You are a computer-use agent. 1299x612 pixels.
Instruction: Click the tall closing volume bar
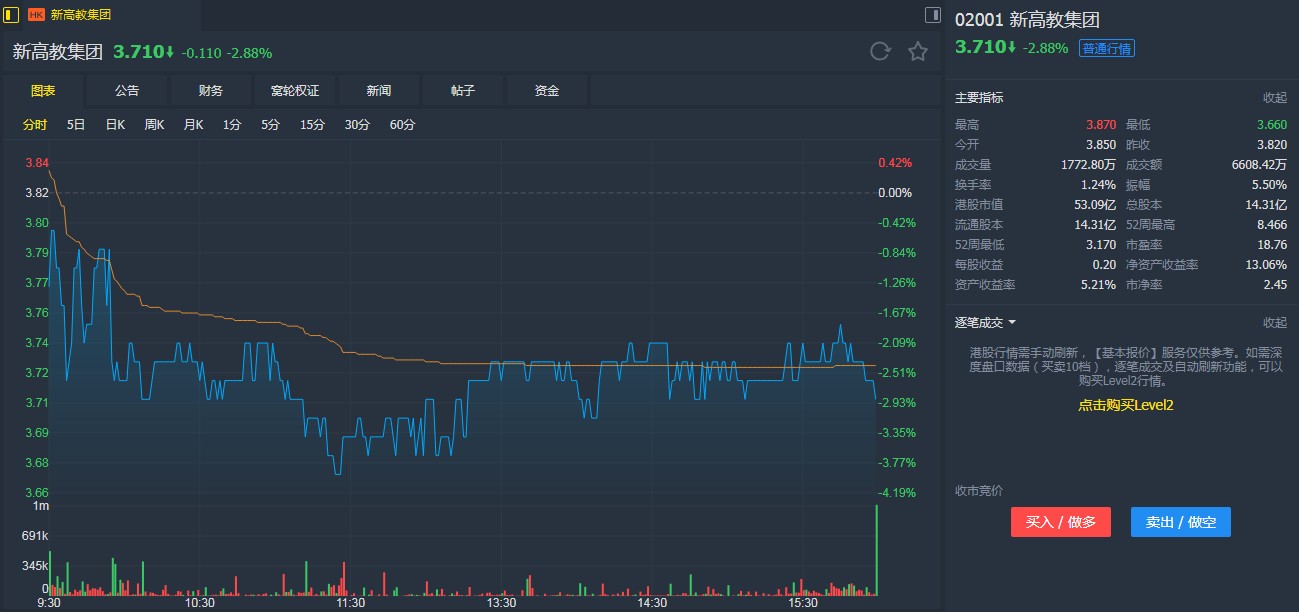876,550
